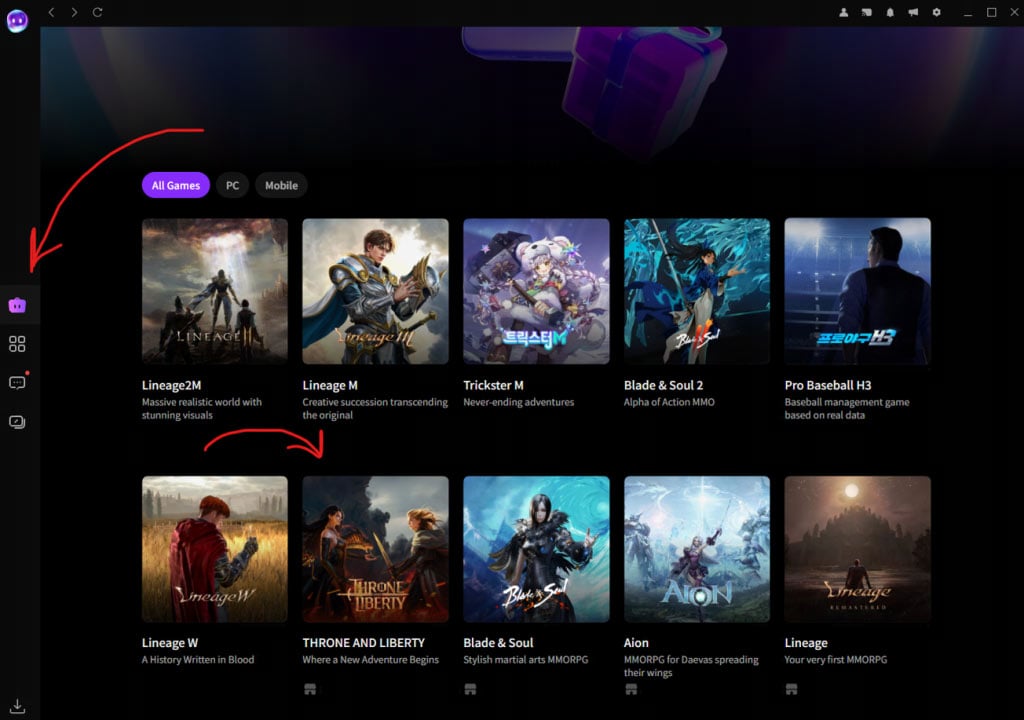Click the platform icon under Lineage Remastered

click(x=792, y=689)
